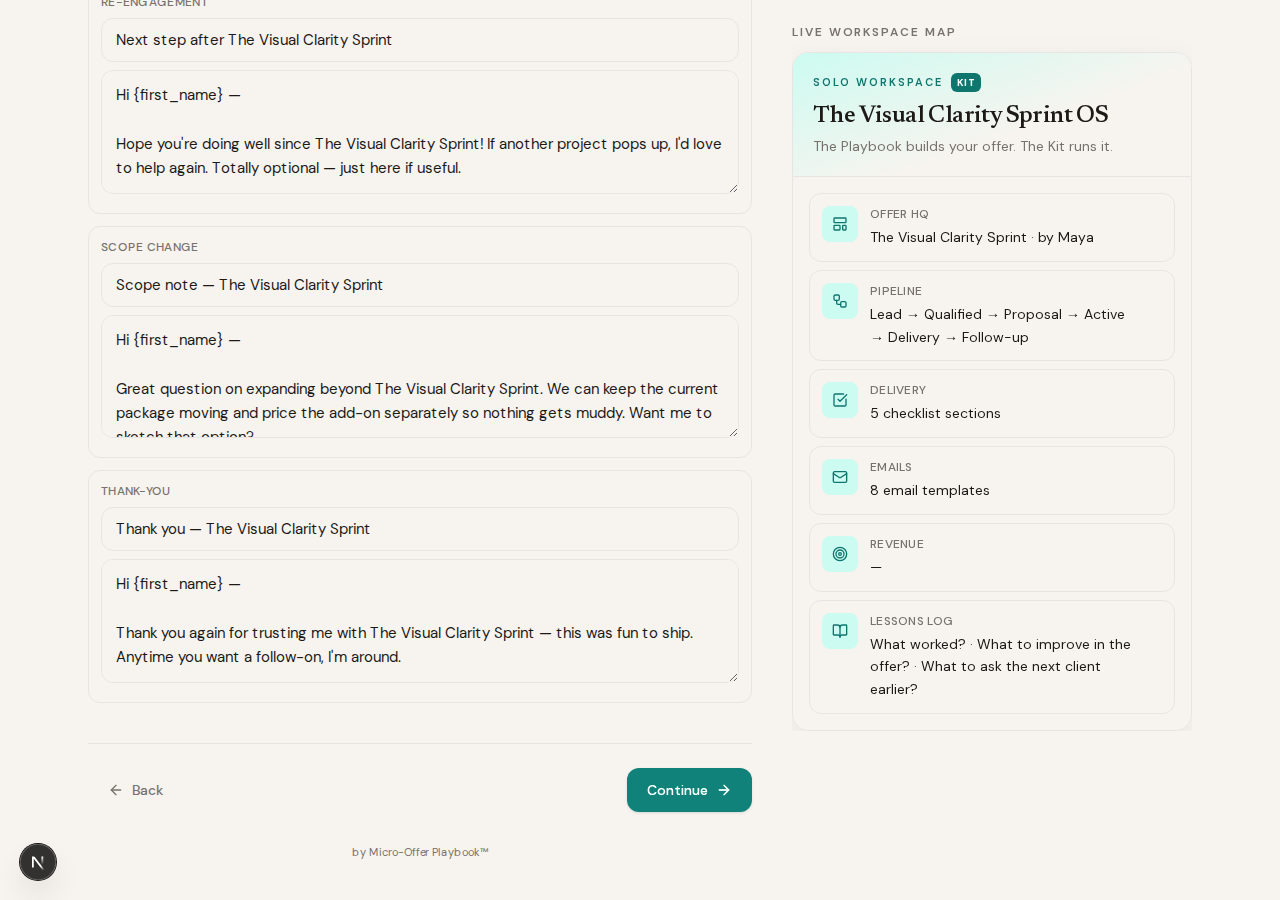
Task: Click the 'EMAILS' label
Action: (891, 467)
